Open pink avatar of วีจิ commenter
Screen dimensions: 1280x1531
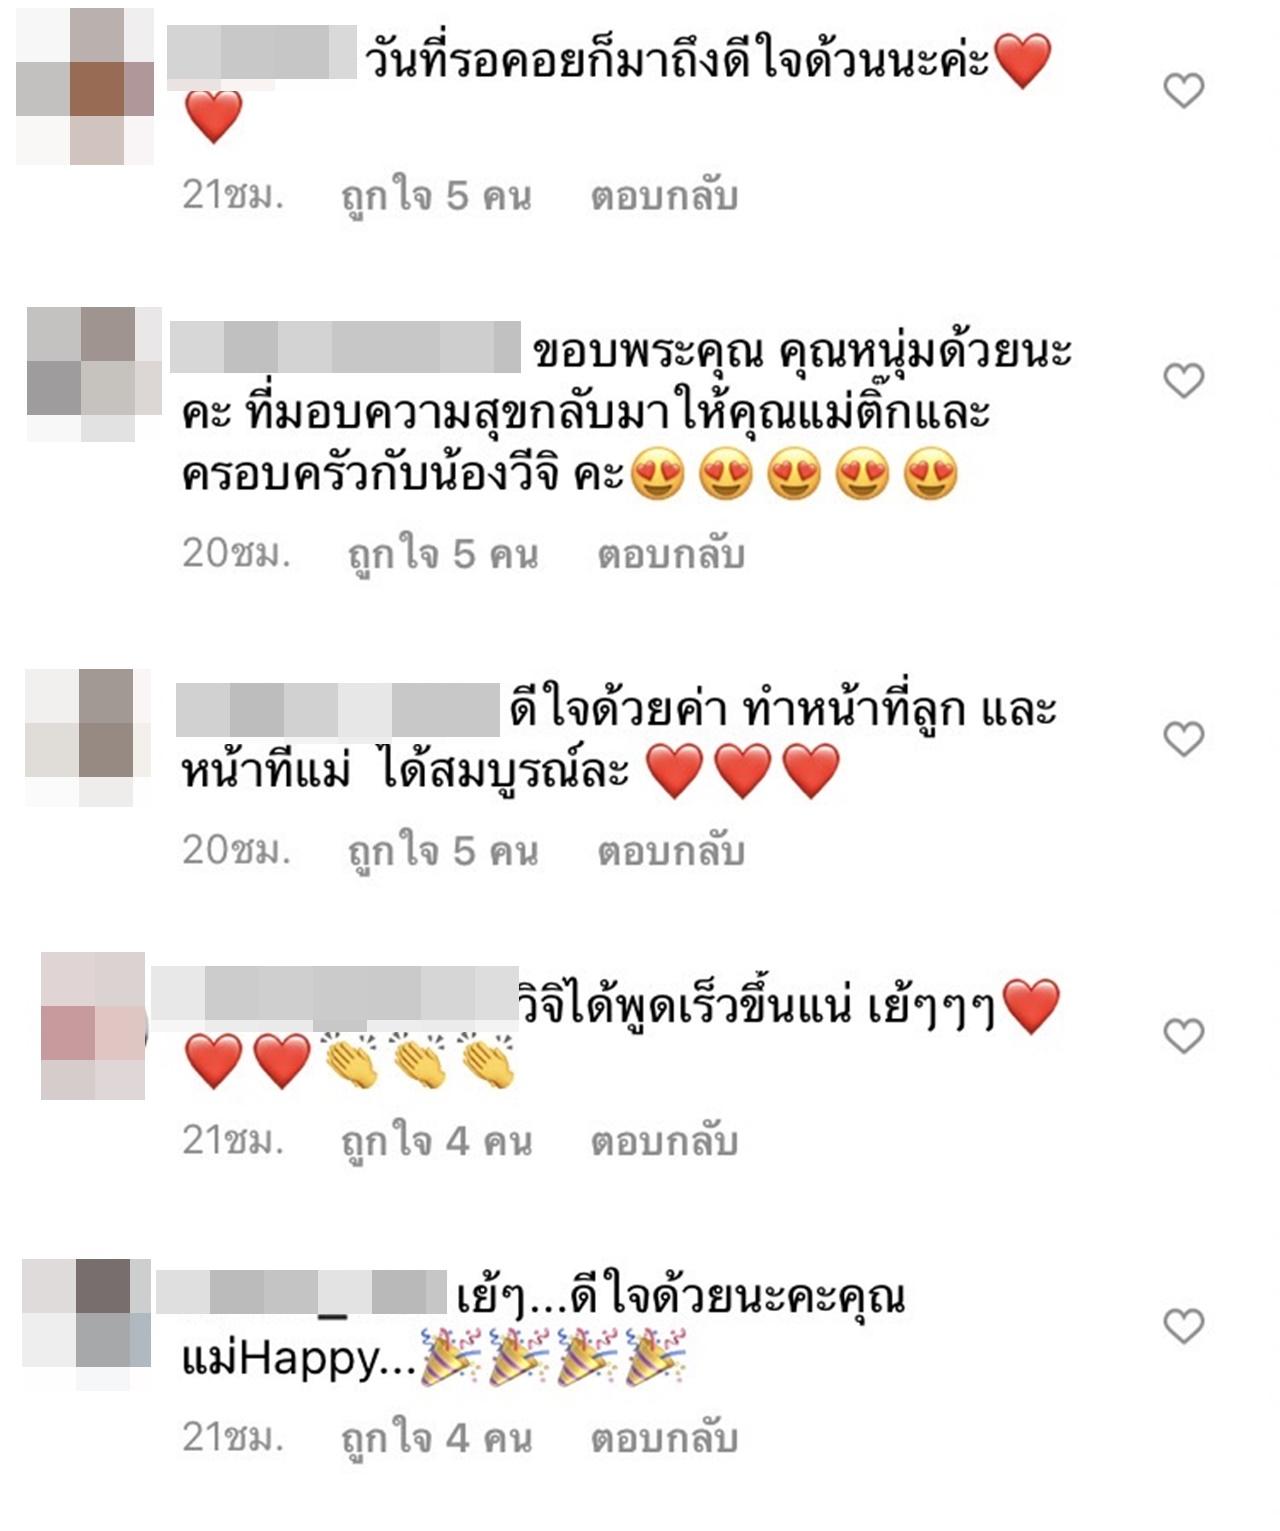[x=94, y=1026]
